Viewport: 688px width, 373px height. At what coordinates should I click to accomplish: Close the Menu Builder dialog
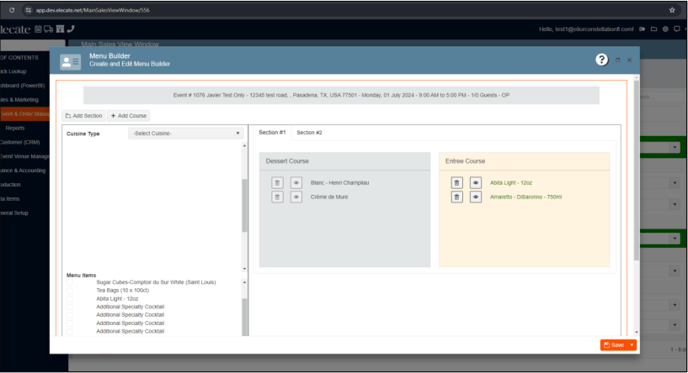click(629, 60)
